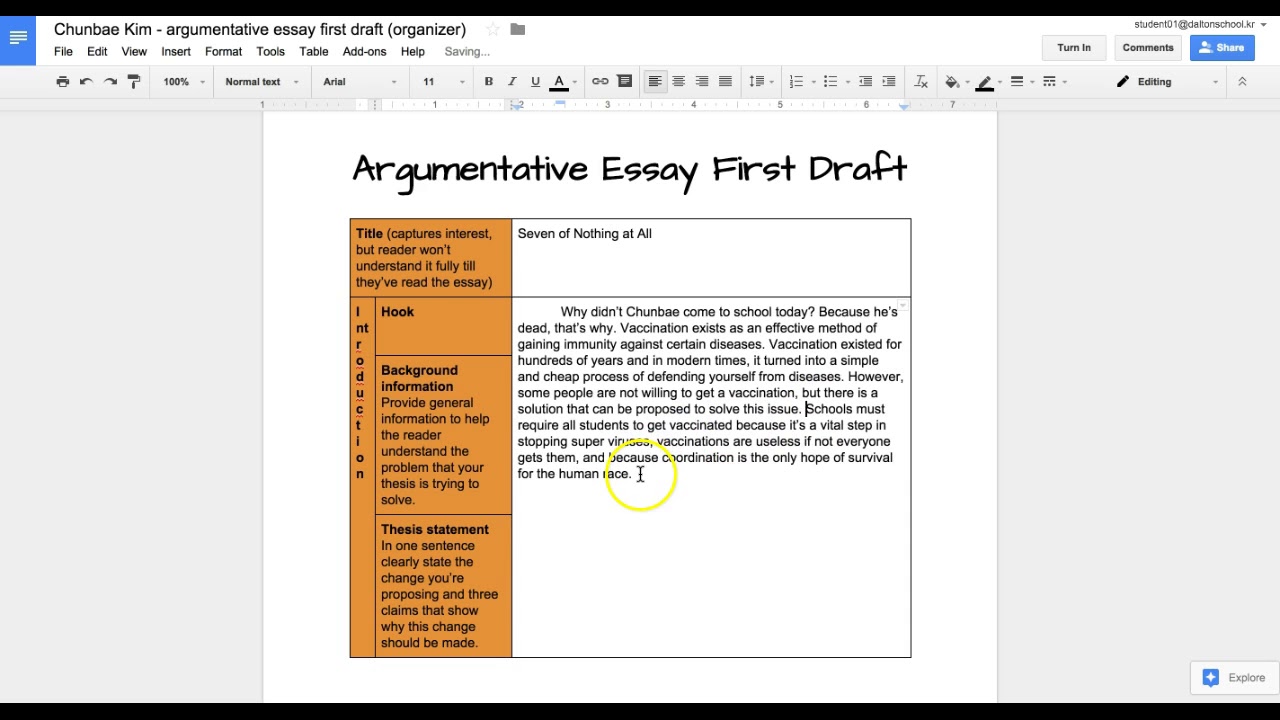The width and height of the screenshot is (1280, 720).
Task: Open the Explore panel
Action: pos(1235,678)
